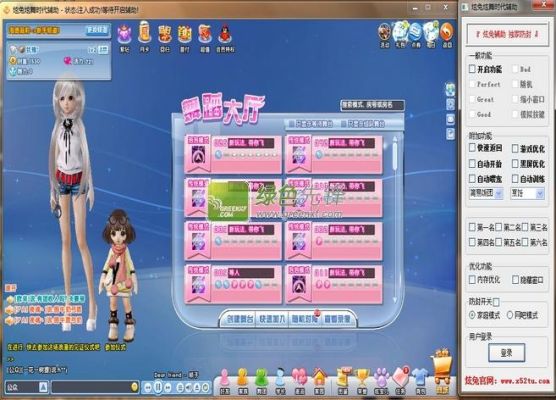Check the 第六名 checkbox
This screenshot has height=400, width=556.
525,242
